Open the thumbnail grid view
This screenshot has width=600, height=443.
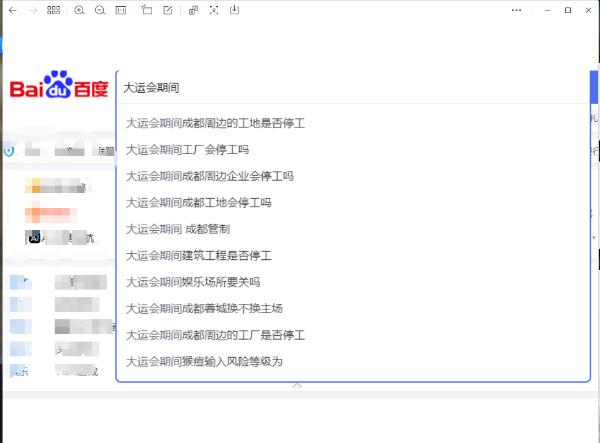coord(53,10)
